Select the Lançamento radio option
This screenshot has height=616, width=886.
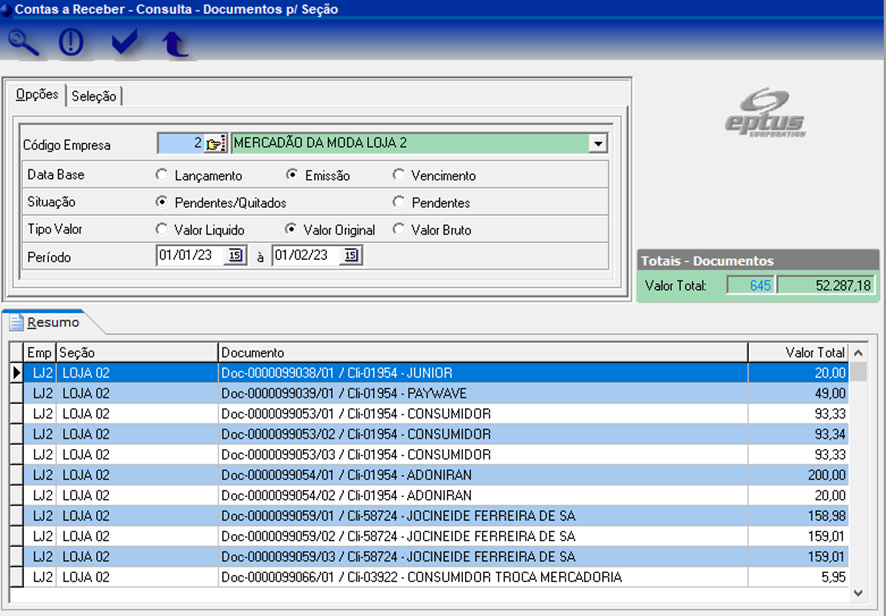162,175
